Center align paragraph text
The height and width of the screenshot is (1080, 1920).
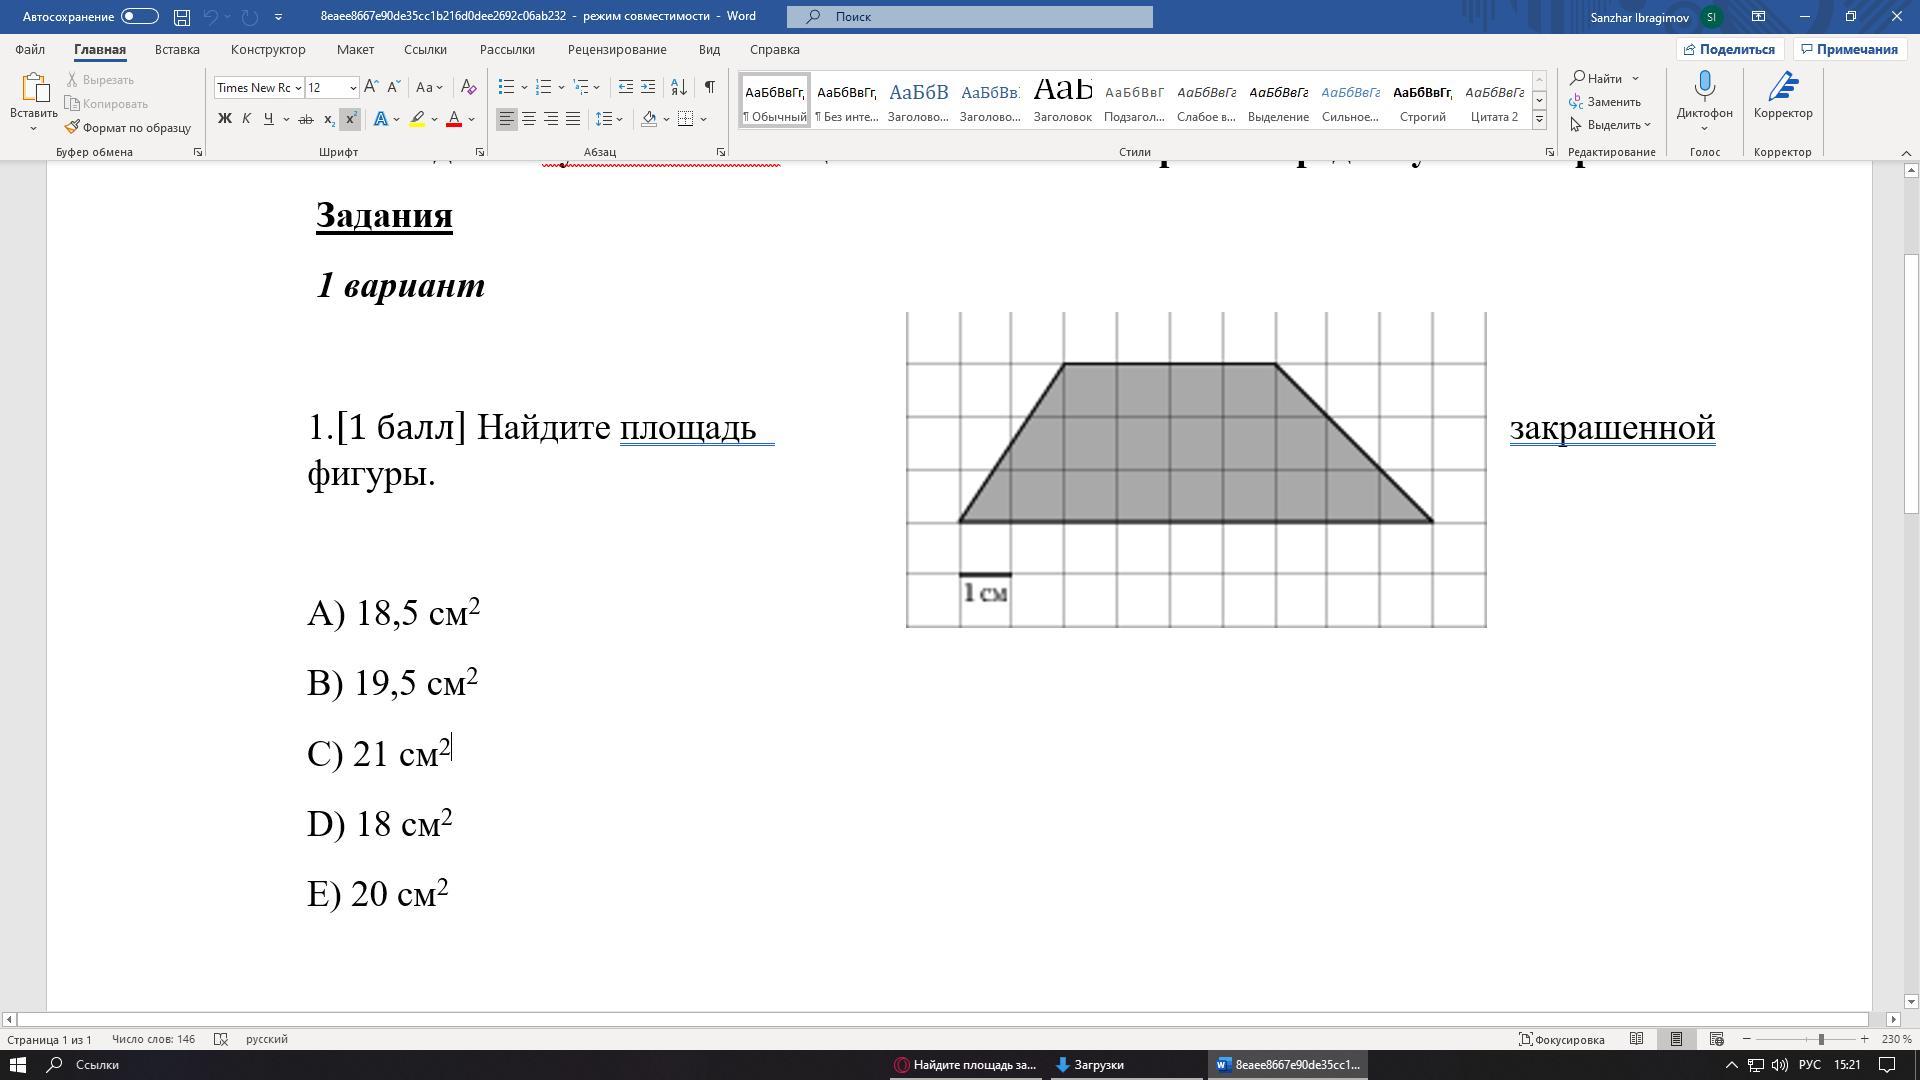click(x=529, y=119)
